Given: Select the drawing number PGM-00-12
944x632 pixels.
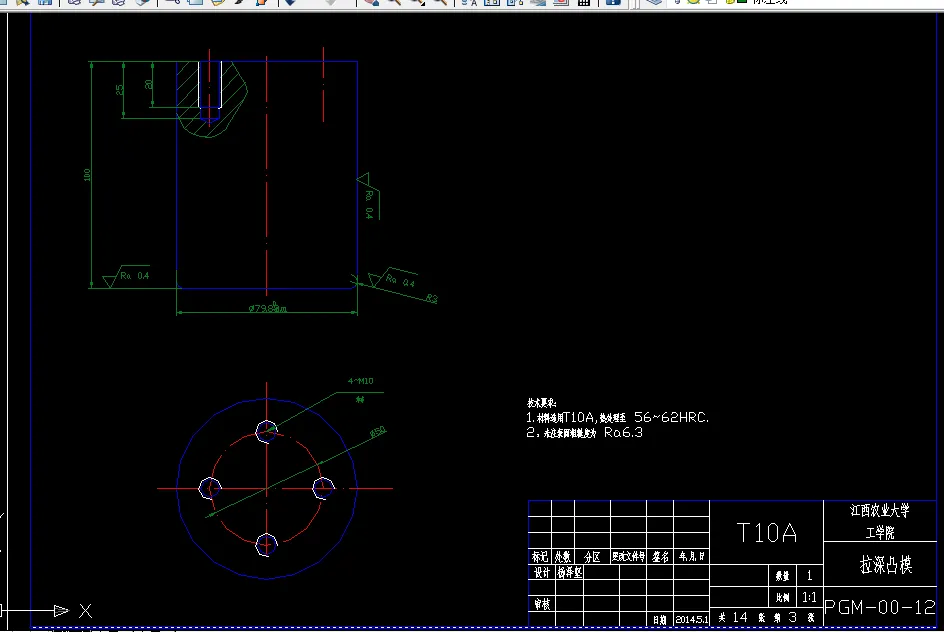Looking at the screenshot, I should [880, 607].
